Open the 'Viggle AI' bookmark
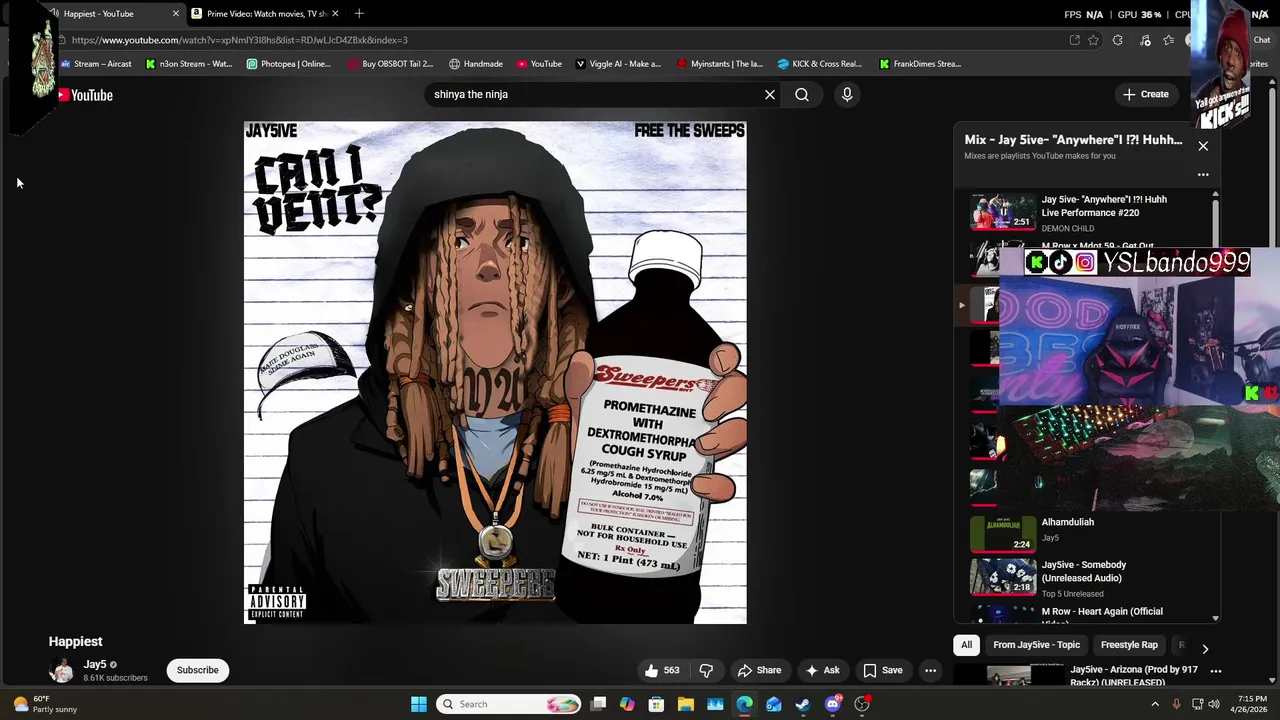This screenshot has height=720, width=1280. (618, 64)
